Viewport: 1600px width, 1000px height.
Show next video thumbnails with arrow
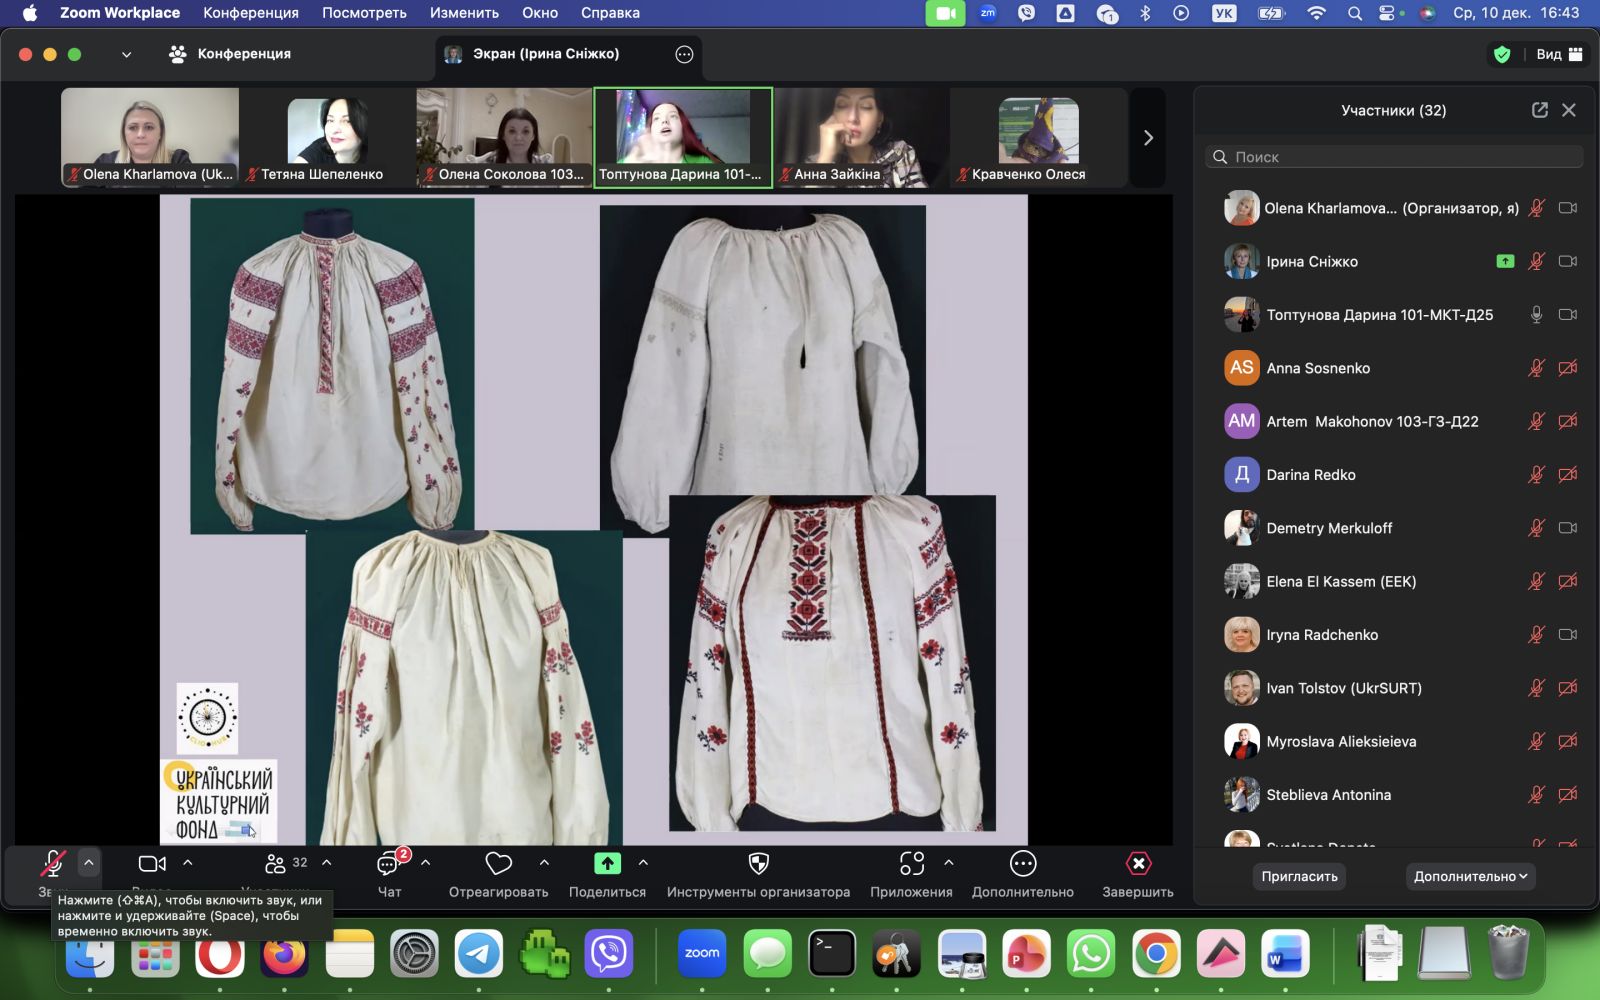tap(1148, 138)
